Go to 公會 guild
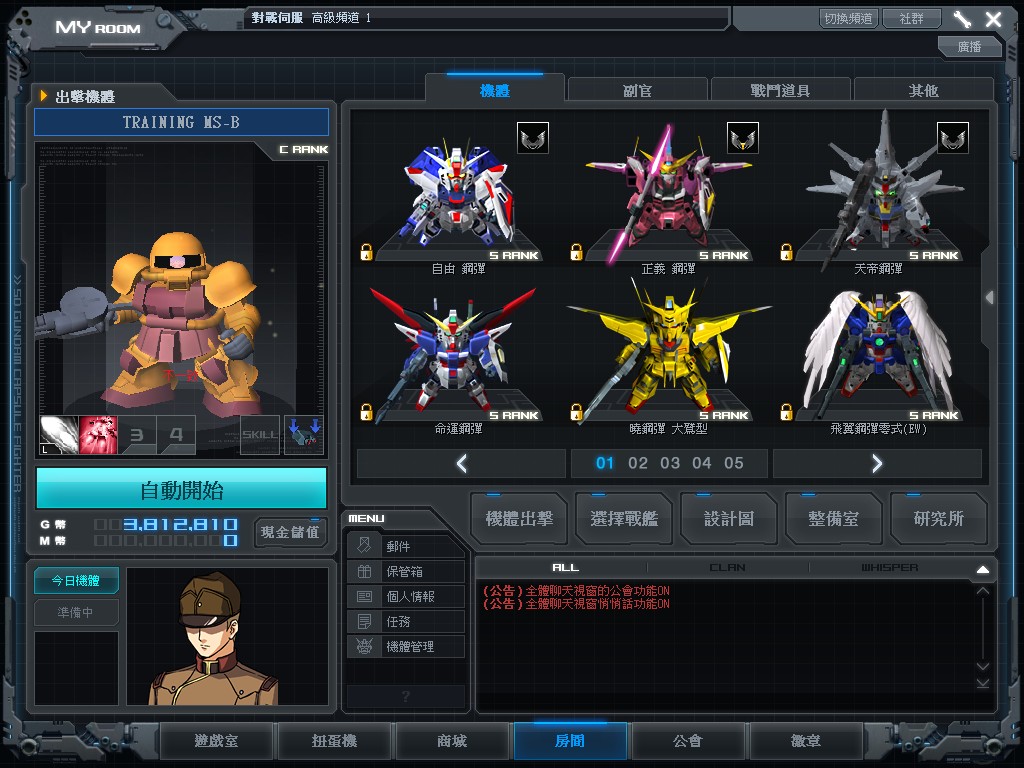 point(688,741)
